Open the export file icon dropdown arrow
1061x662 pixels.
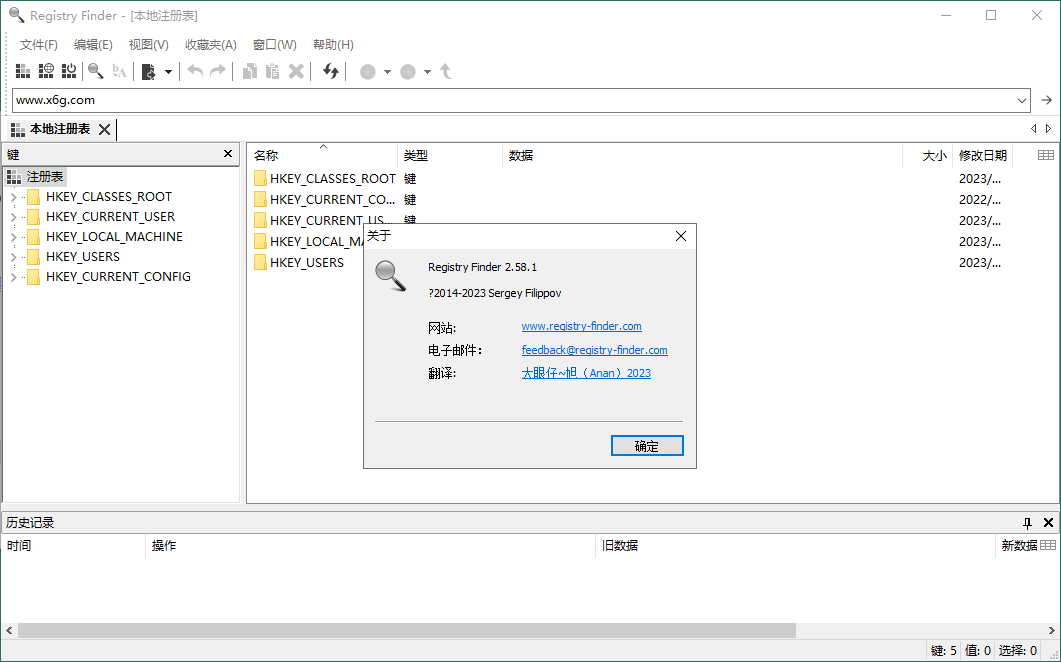coord(169,71)
